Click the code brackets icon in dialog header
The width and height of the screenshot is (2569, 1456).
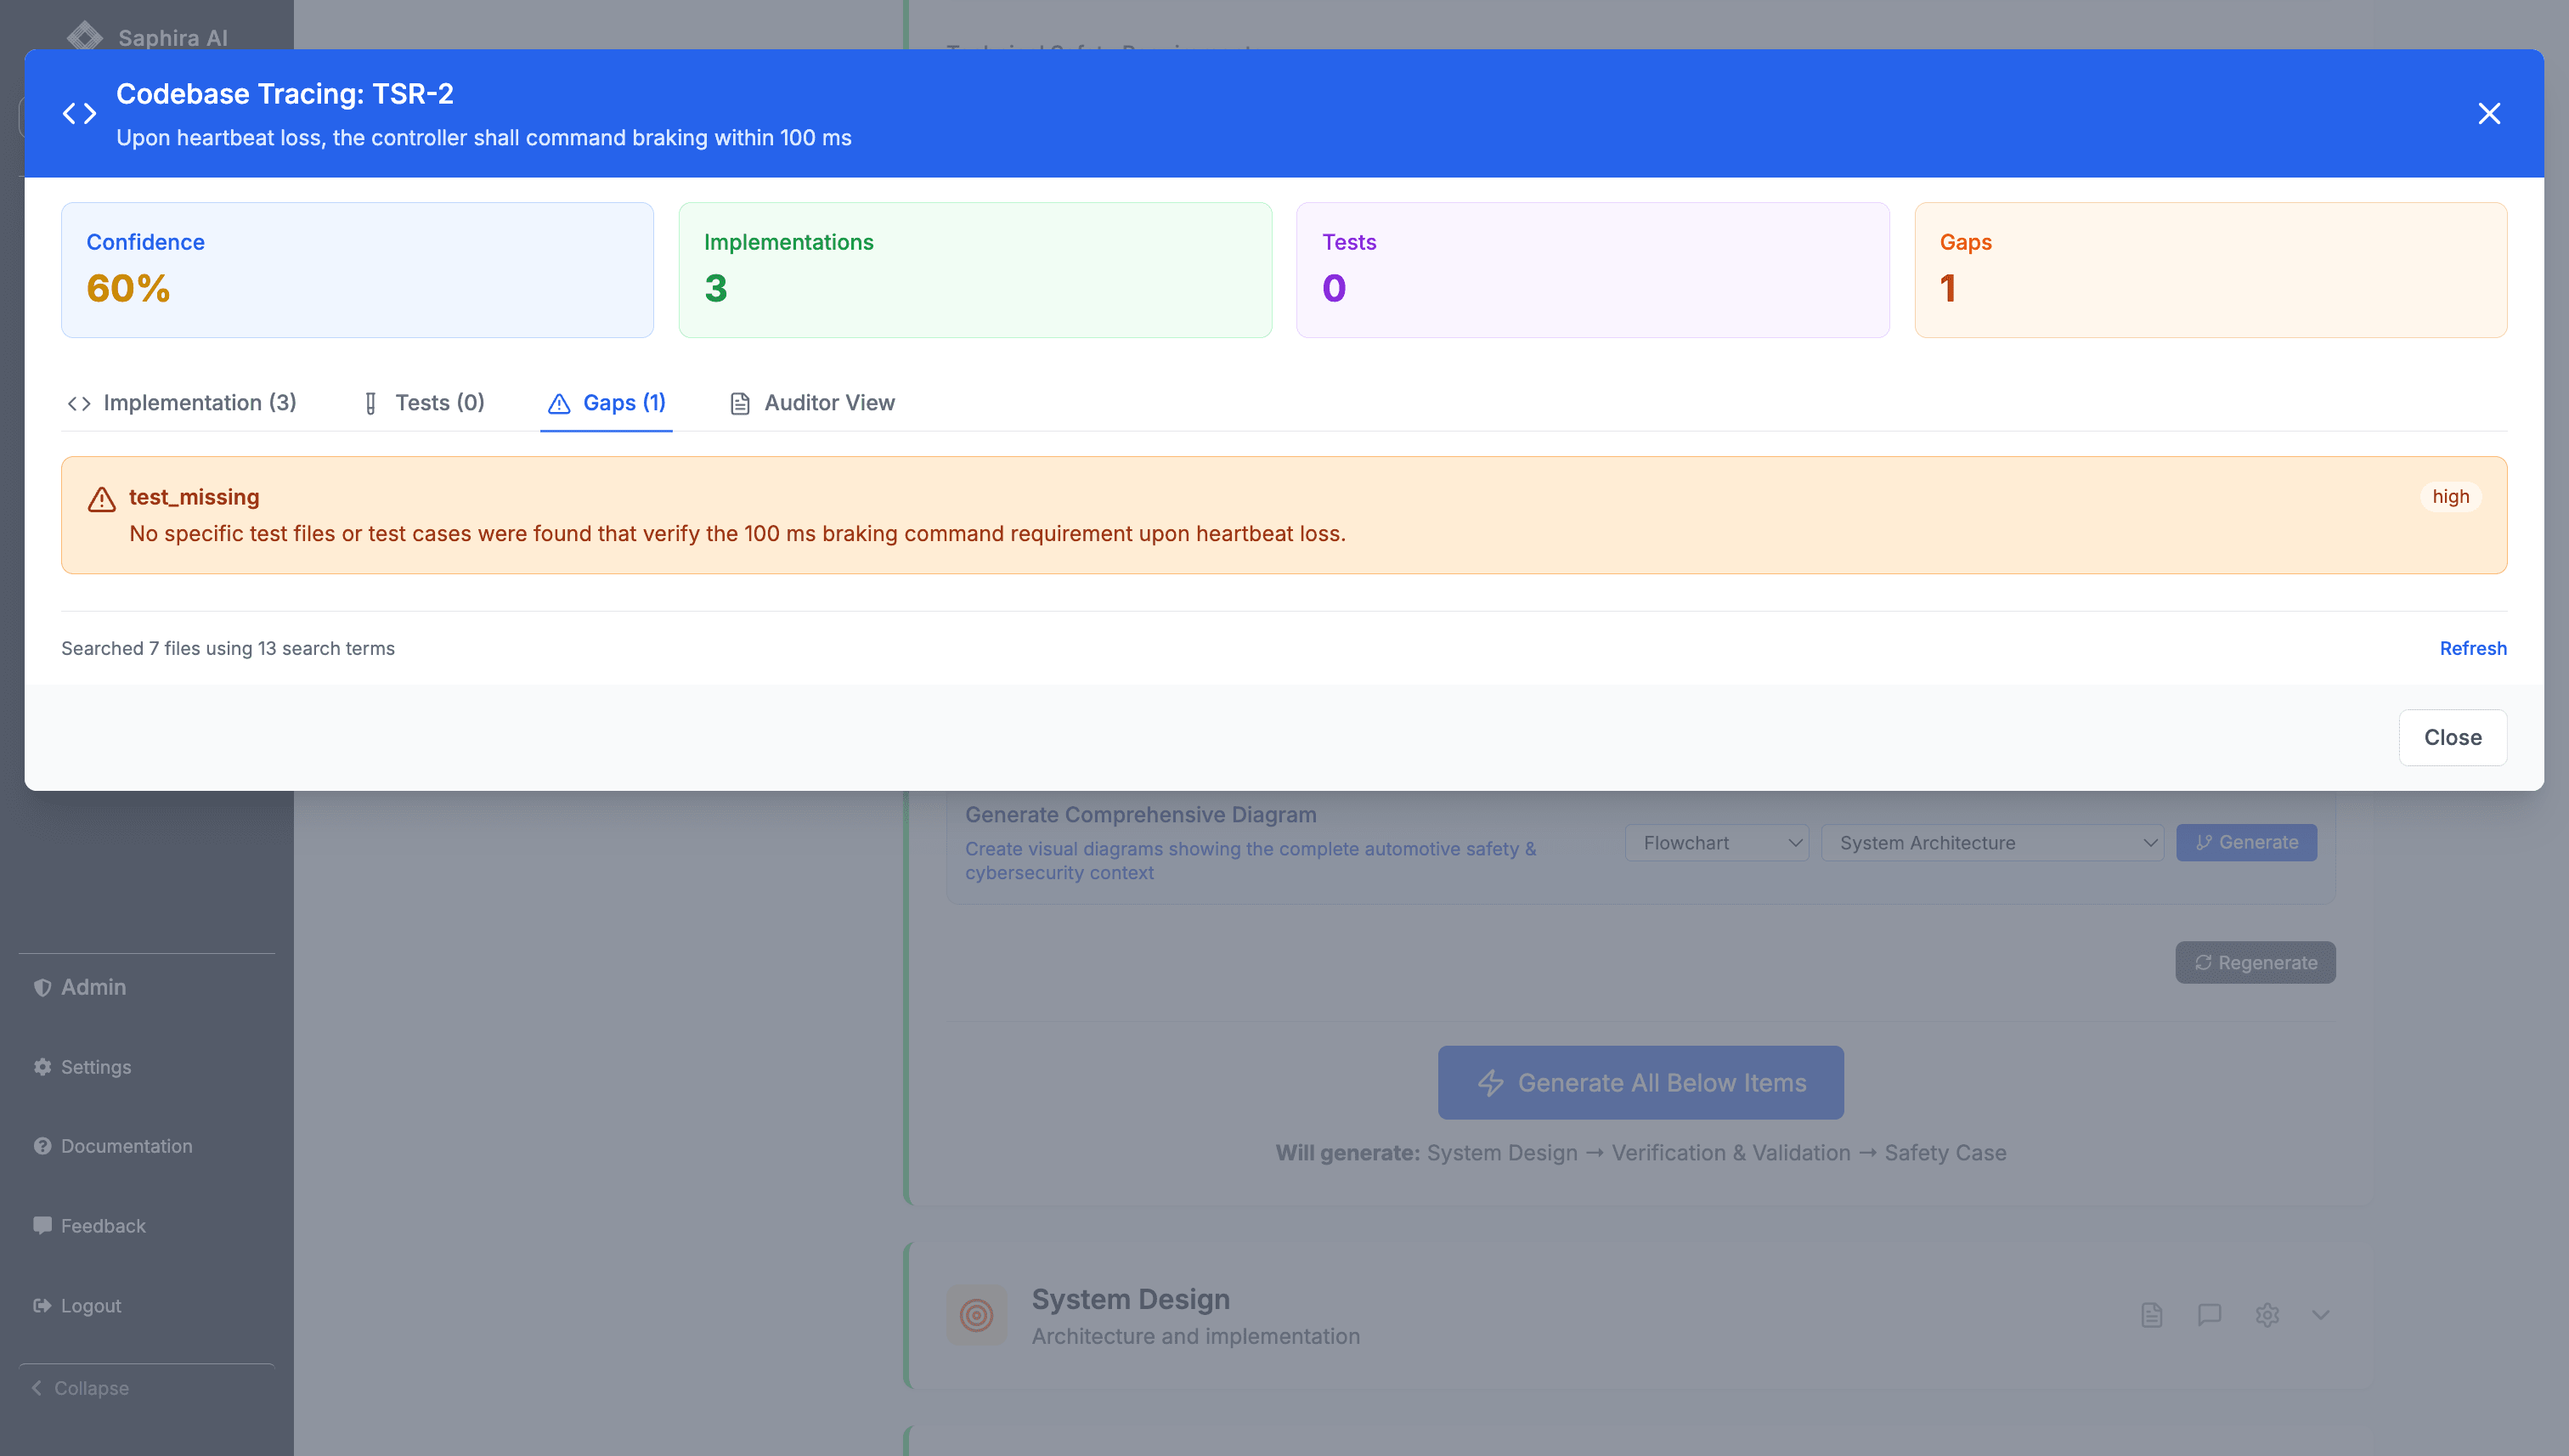pos(80,114)
